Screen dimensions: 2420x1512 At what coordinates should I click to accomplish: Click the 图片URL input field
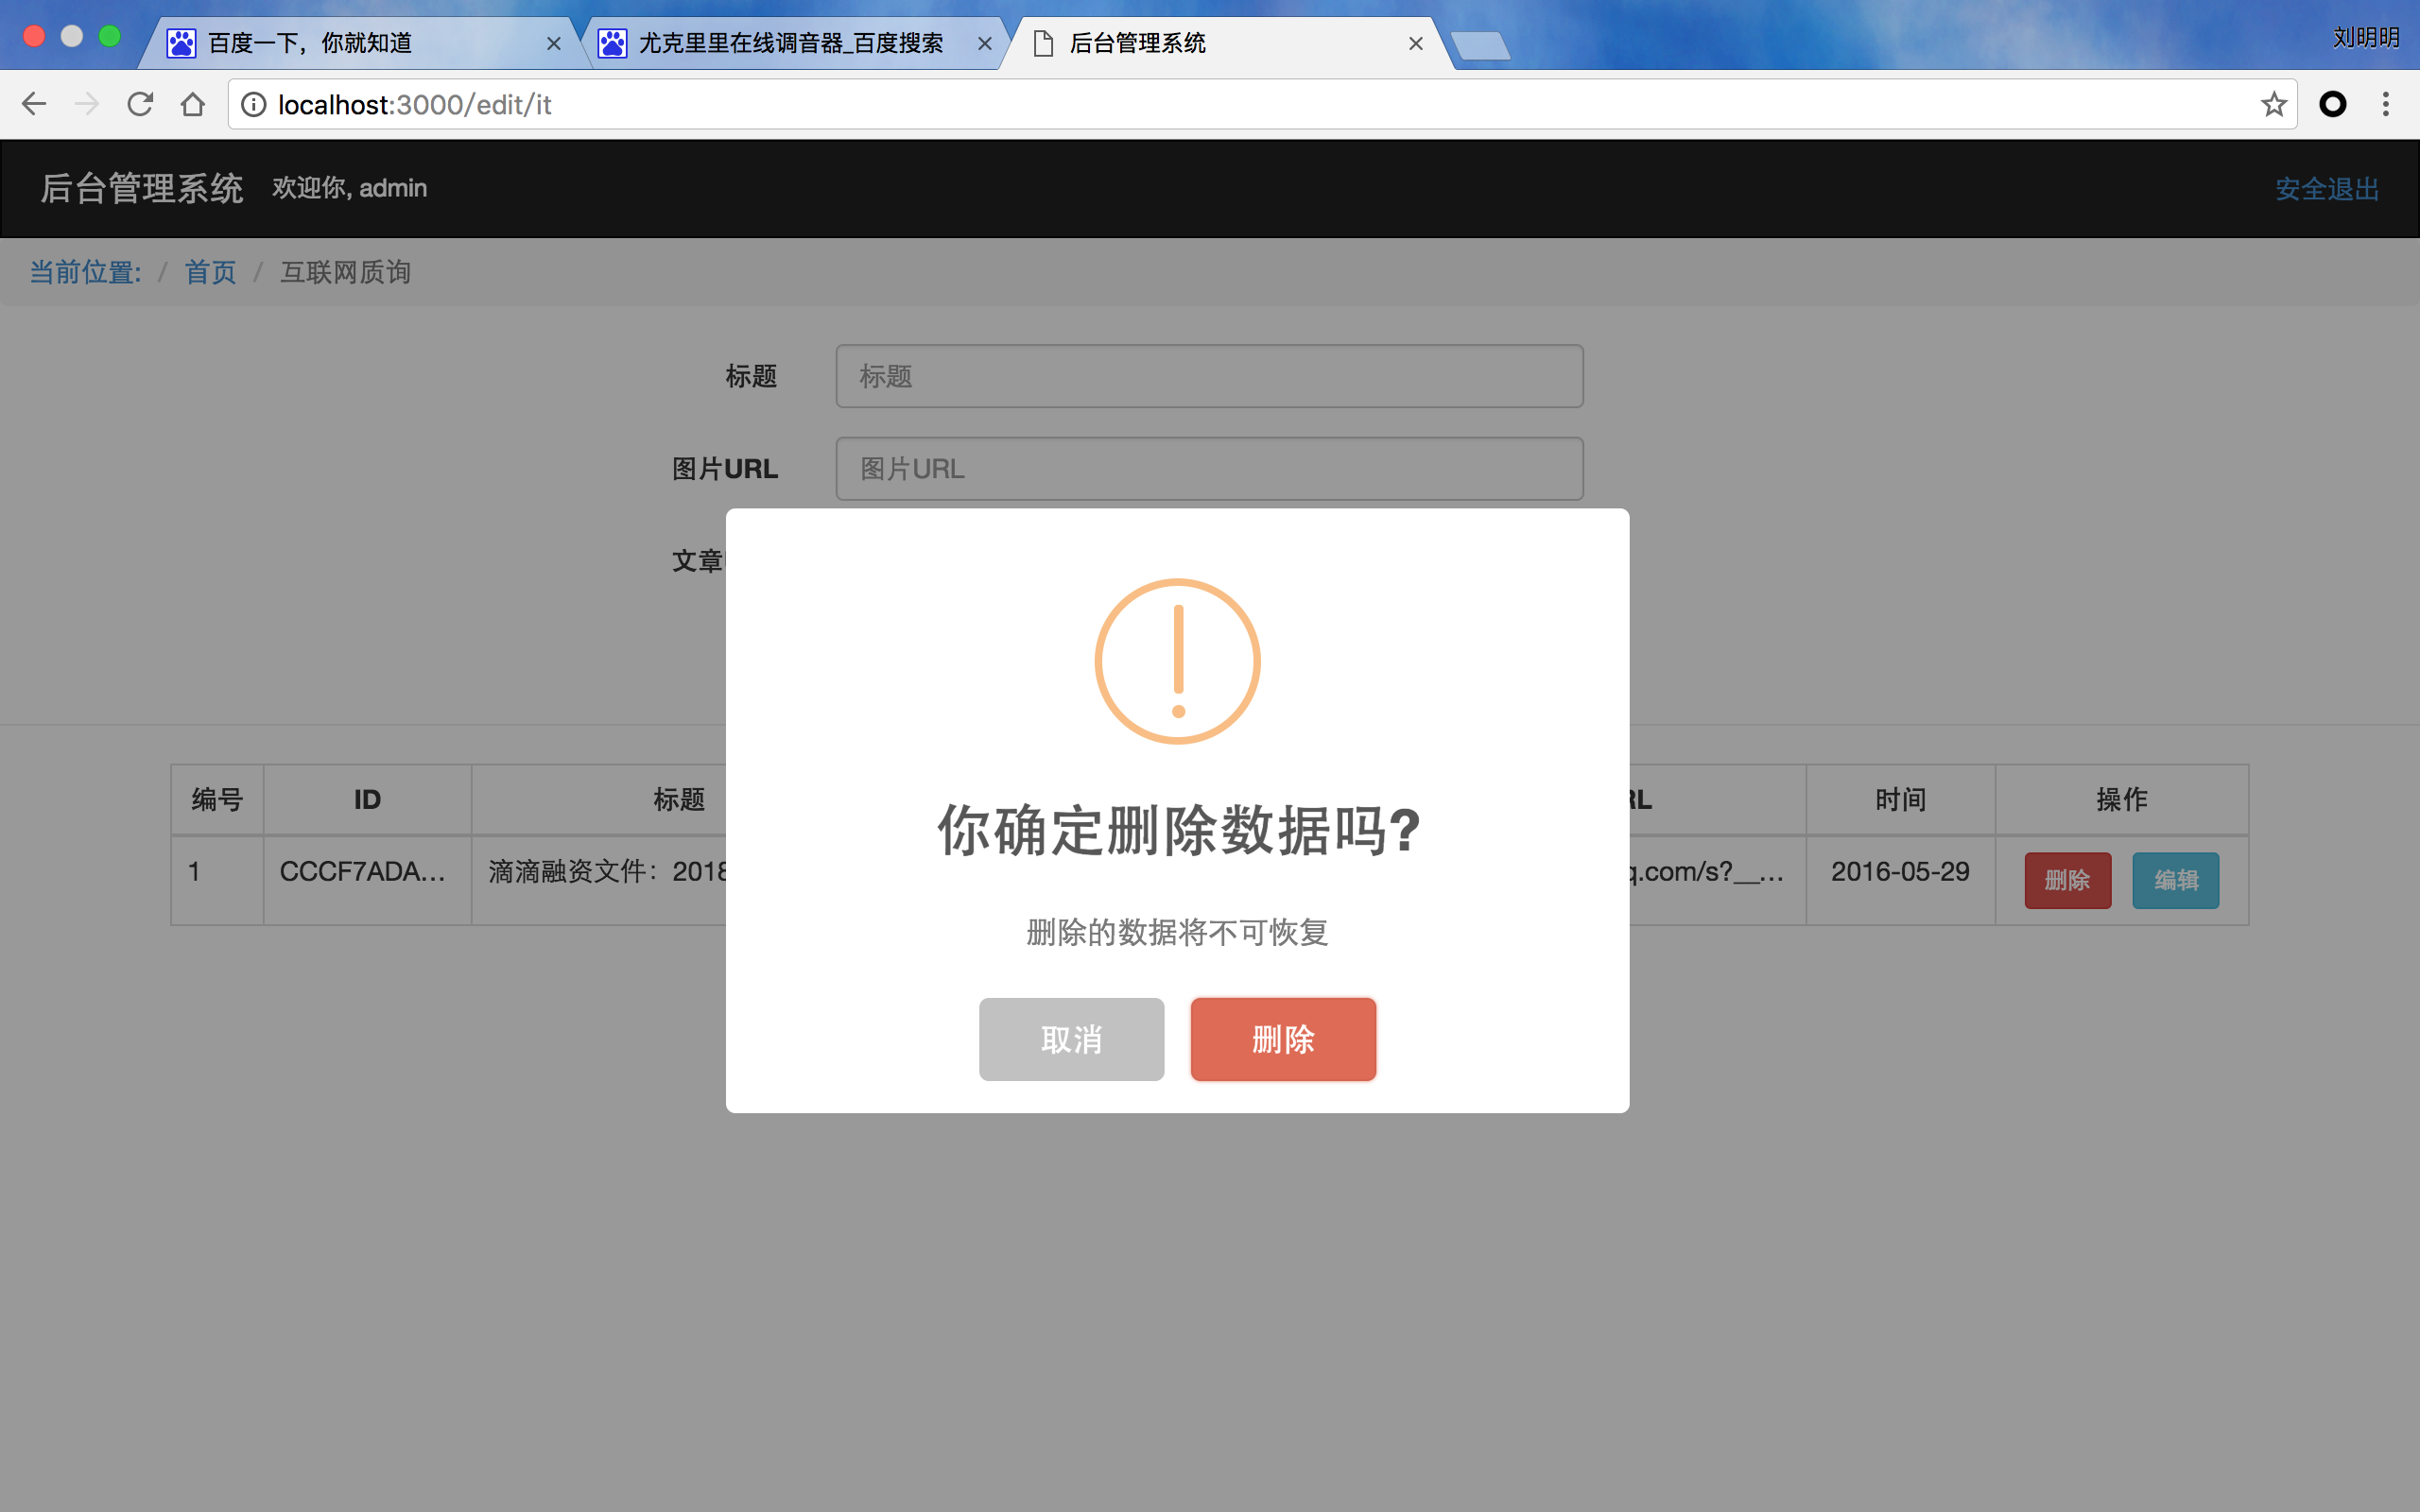(1209, 469)
